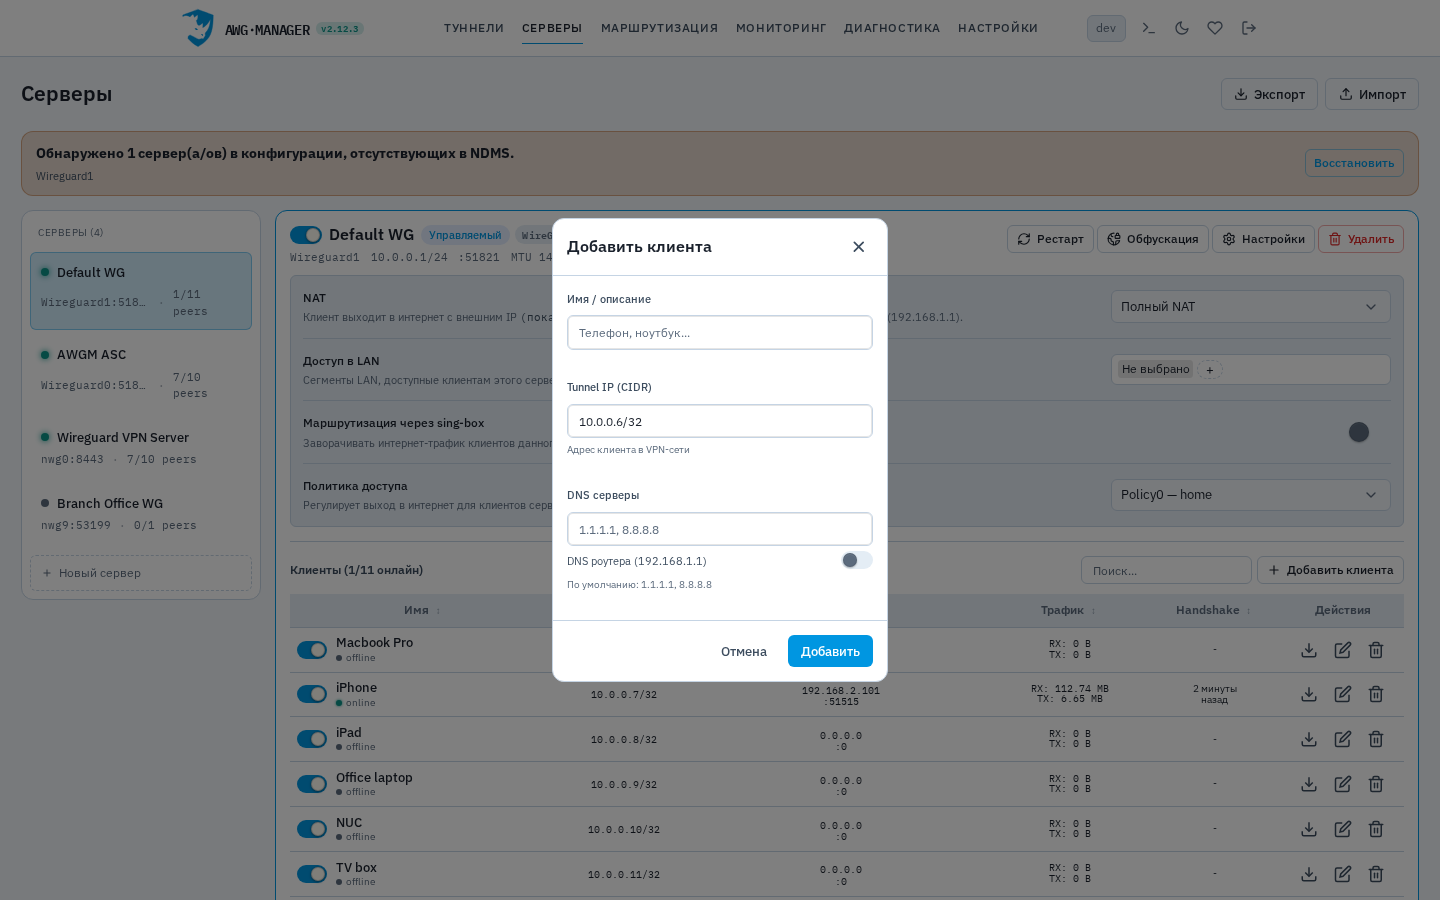Click the Tunnel IP (CIDR) field
The width and height of the screenshot is (1440, 900).
720,421
